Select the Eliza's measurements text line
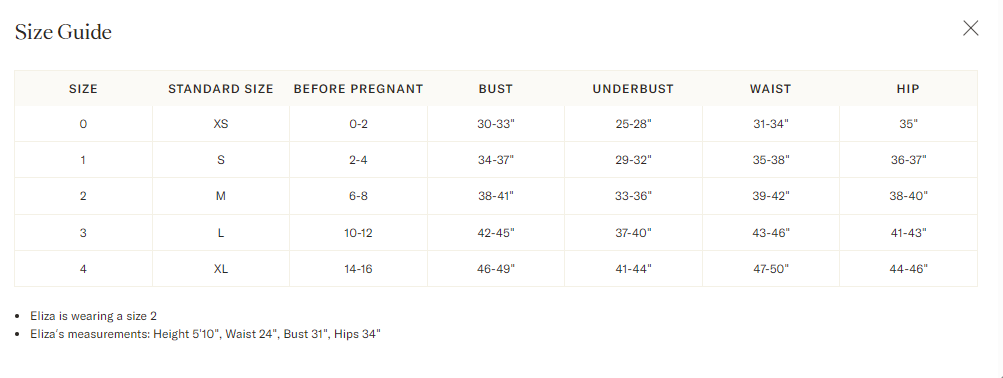Viewport: 1003px width, 378px height. [x=205, y=334]
